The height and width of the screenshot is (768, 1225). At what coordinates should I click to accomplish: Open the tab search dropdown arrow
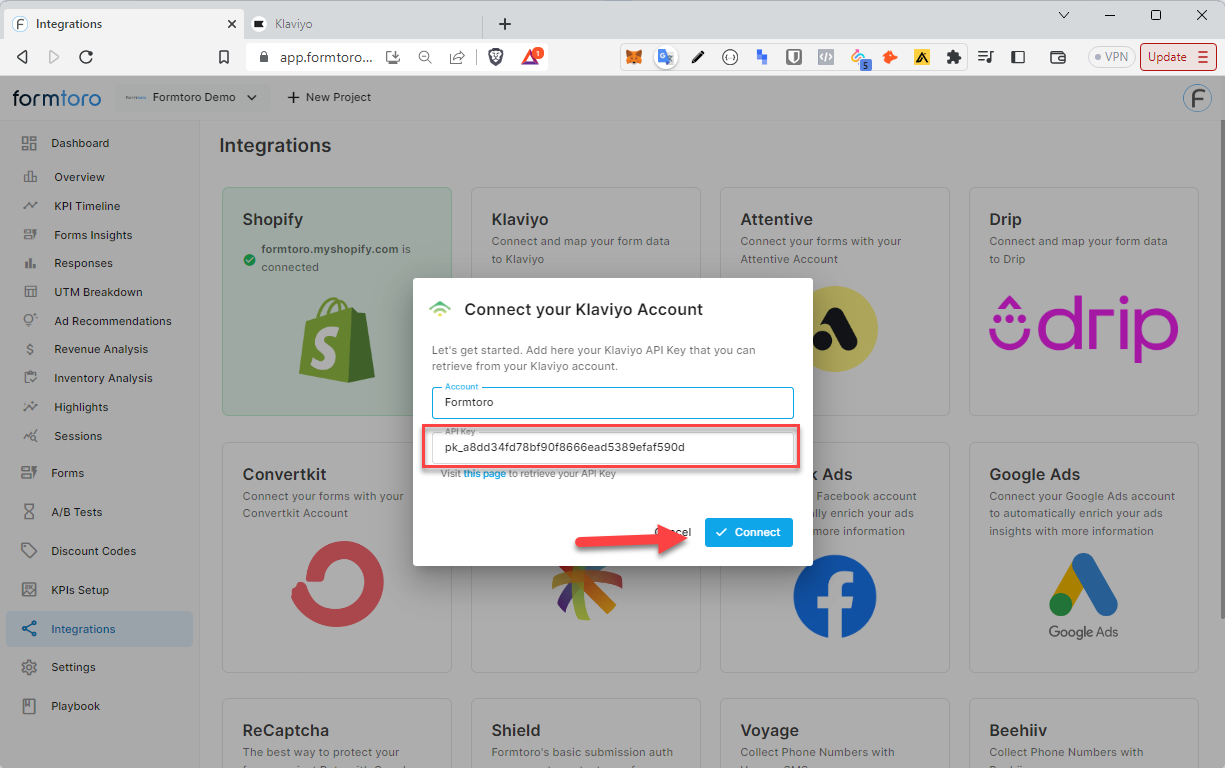pos(1064,15)
